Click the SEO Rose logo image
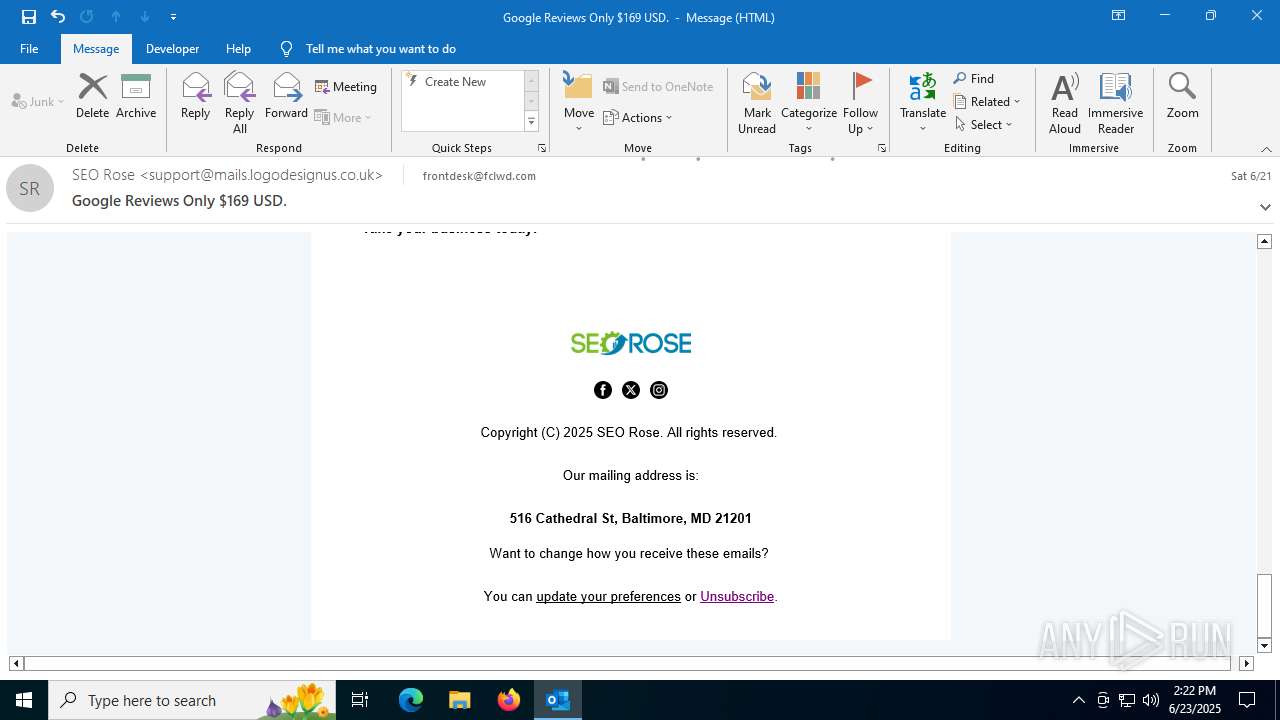 tap(631, 343)
